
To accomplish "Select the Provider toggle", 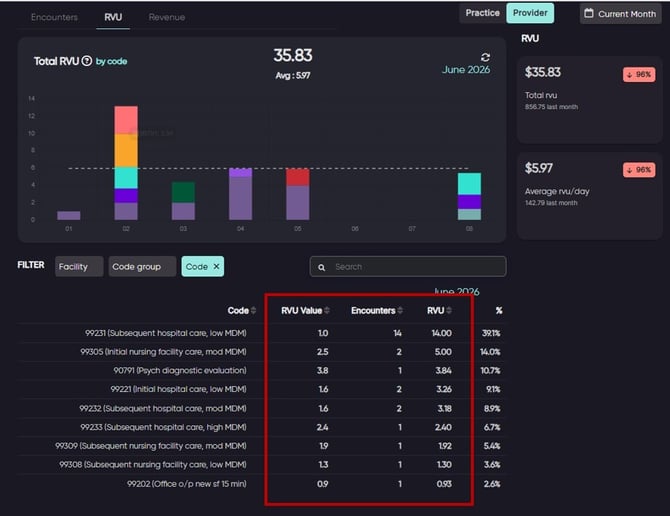I will 530,13.
